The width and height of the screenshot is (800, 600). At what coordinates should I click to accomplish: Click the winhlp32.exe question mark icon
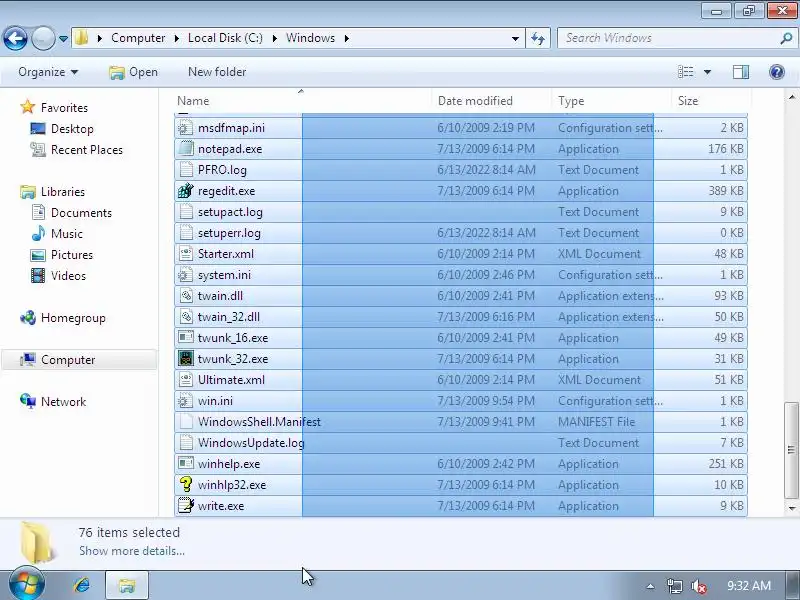185,484
